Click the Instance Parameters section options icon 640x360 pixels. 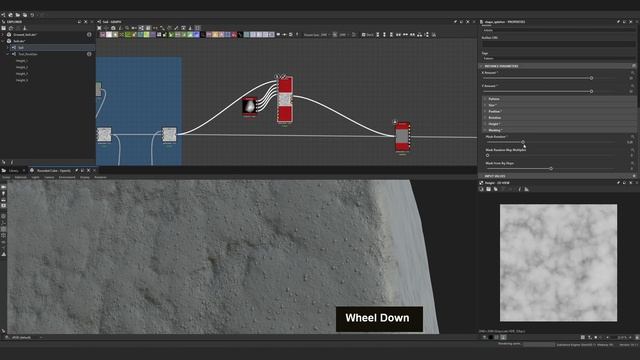click(x=634, y=66)
